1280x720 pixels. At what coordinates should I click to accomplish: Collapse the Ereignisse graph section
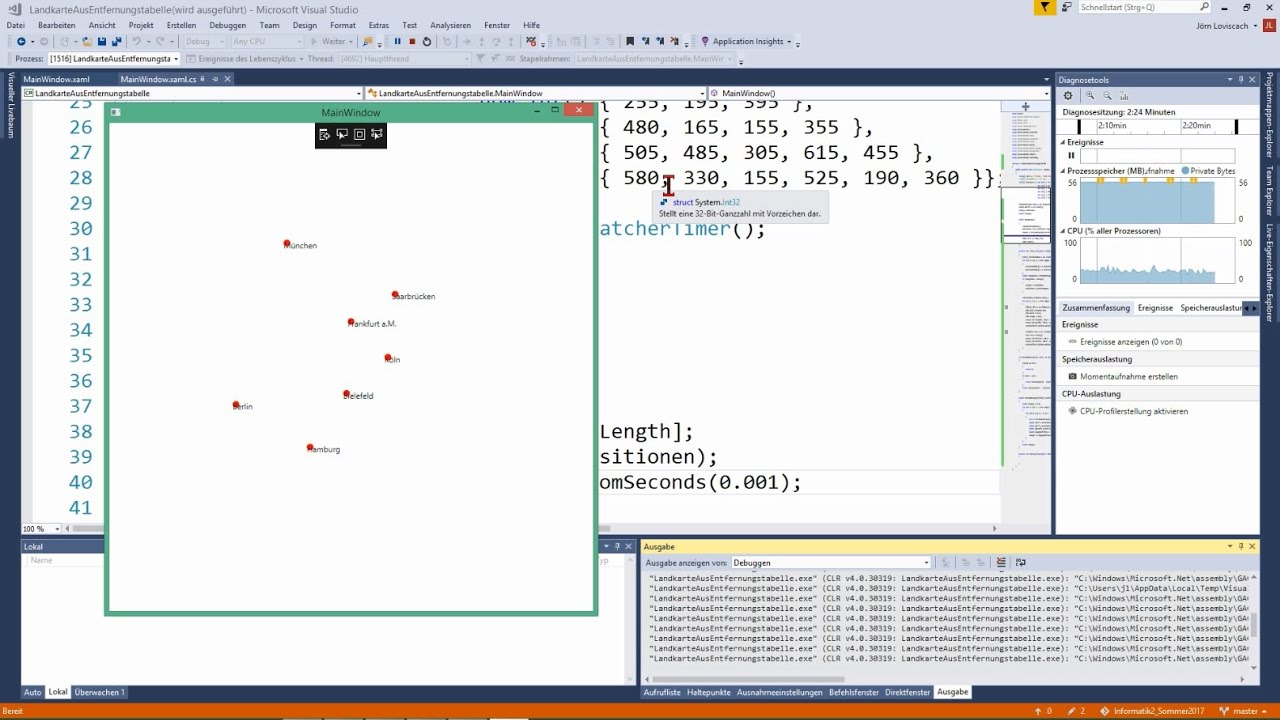coord(1064,142)
